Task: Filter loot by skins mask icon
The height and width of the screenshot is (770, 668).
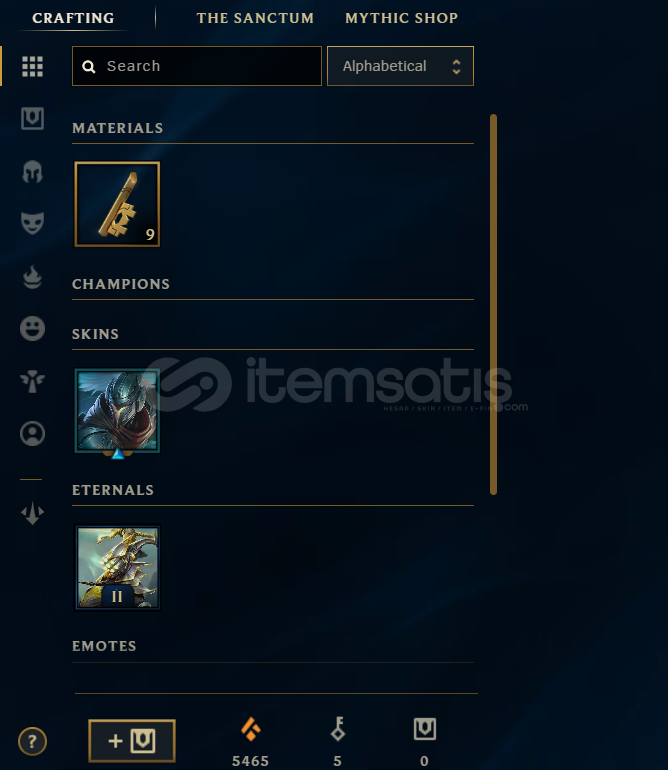Action: click(x=32, y=223)
